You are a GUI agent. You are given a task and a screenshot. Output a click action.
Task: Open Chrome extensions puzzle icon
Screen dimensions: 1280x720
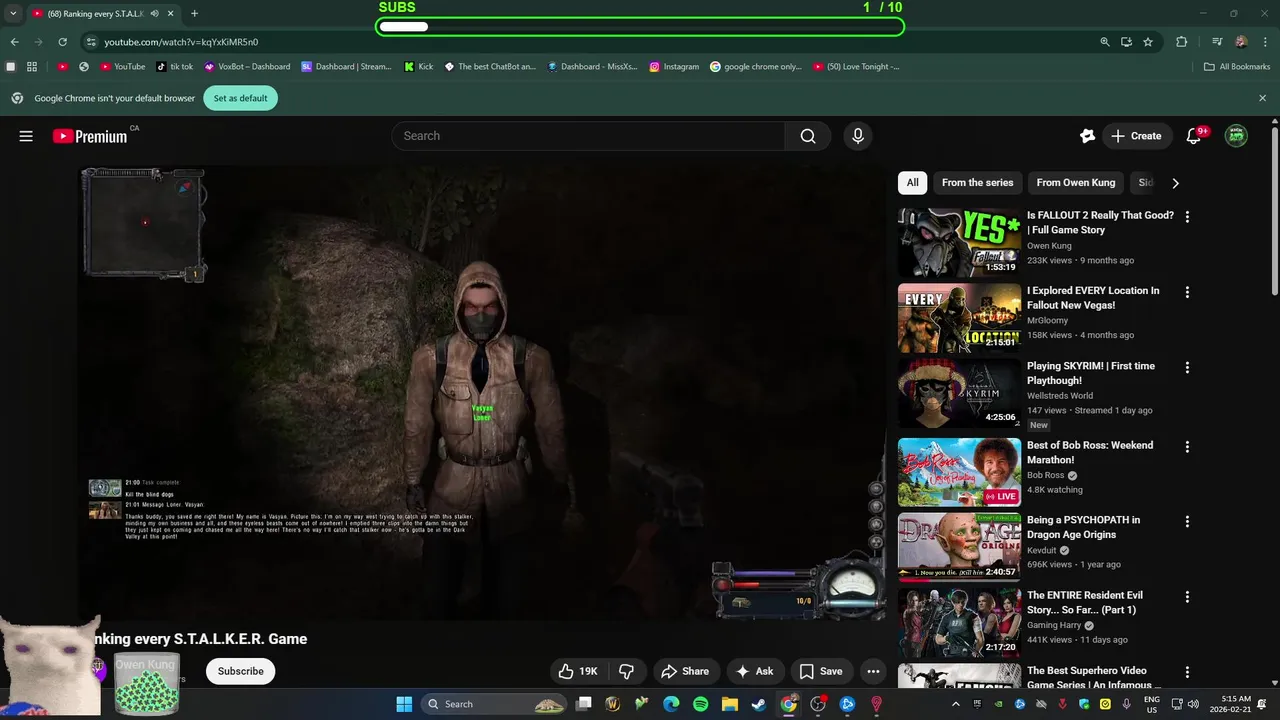1181,42
